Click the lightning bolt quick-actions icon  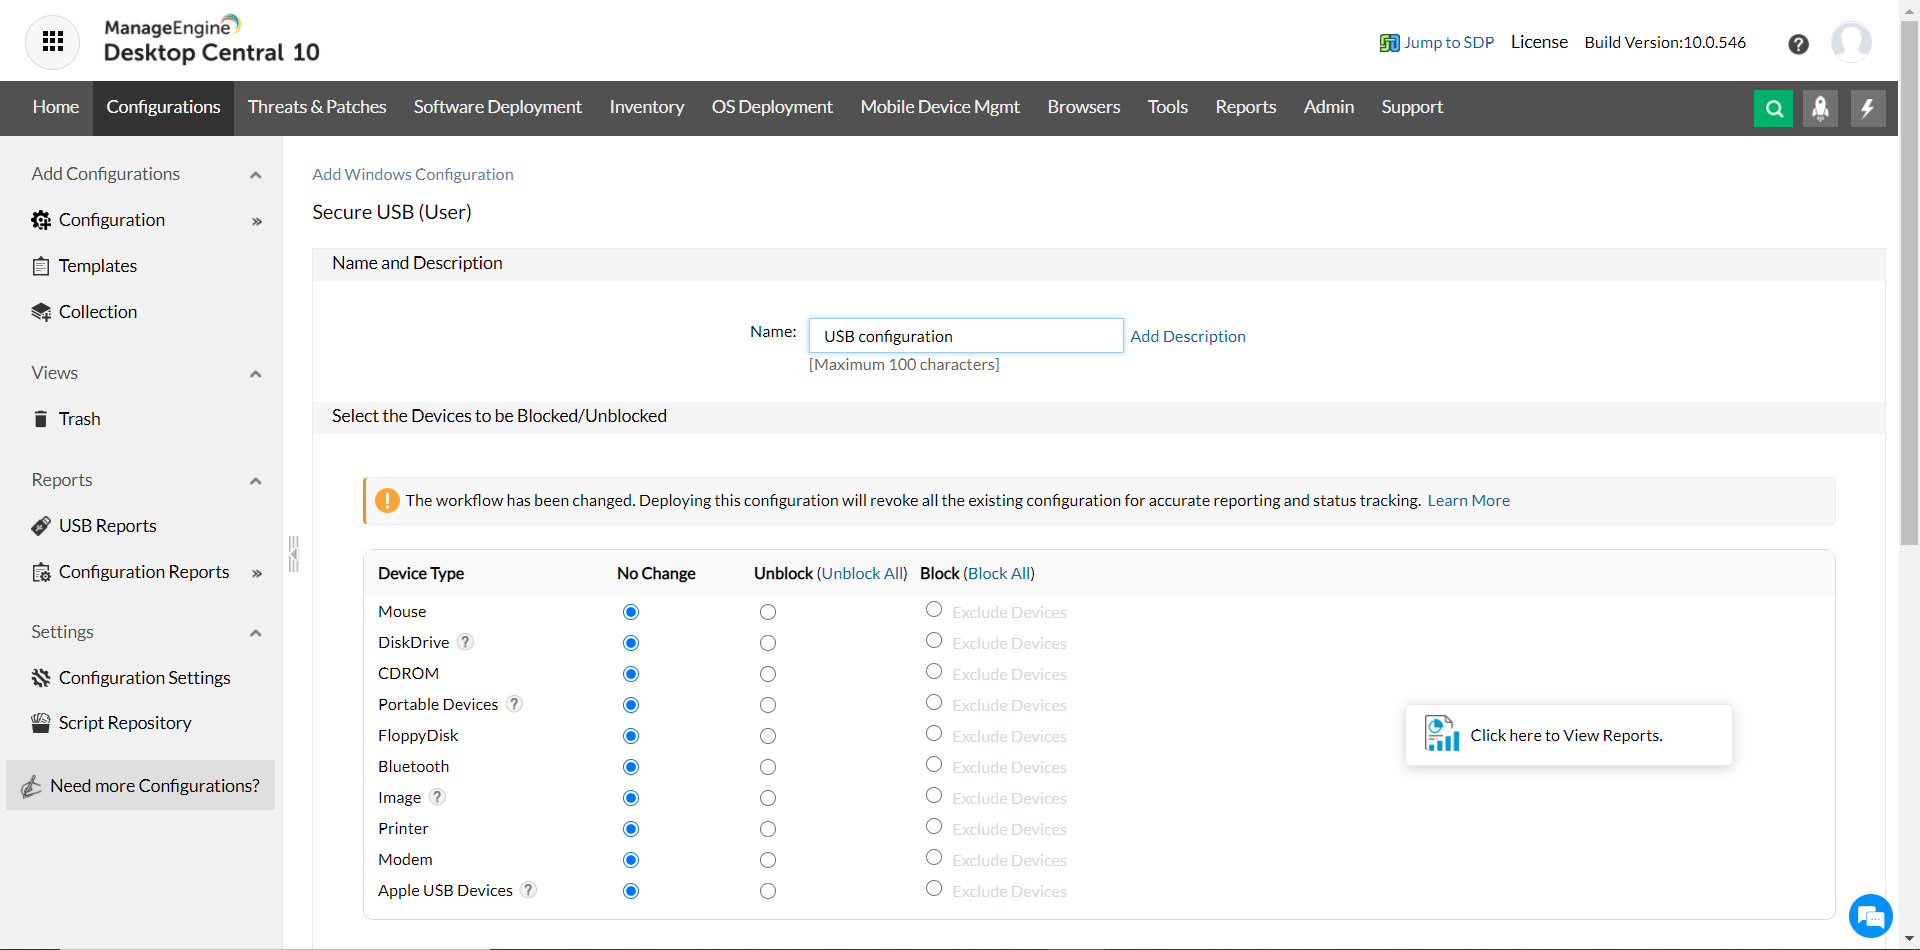click(1867, 108)
